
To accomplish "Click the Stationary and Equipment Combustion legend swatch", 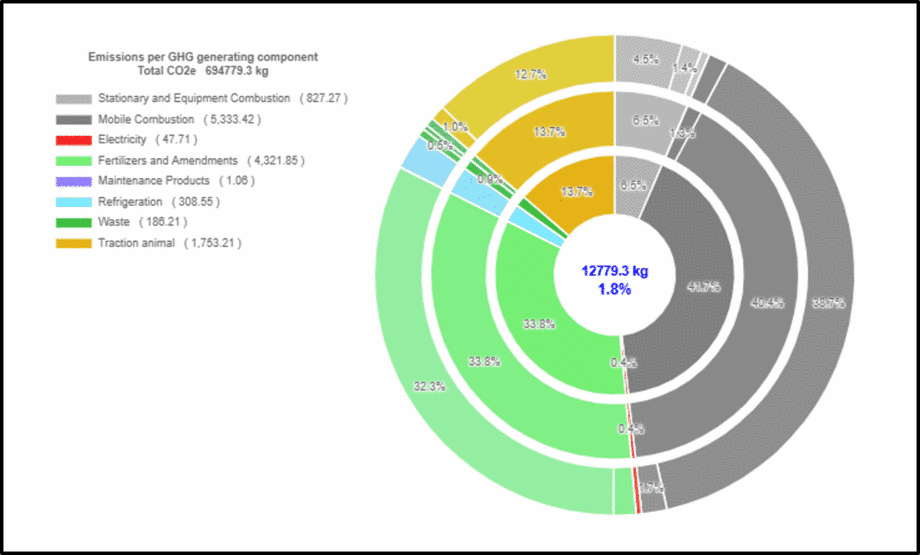I will pos(75,99).
